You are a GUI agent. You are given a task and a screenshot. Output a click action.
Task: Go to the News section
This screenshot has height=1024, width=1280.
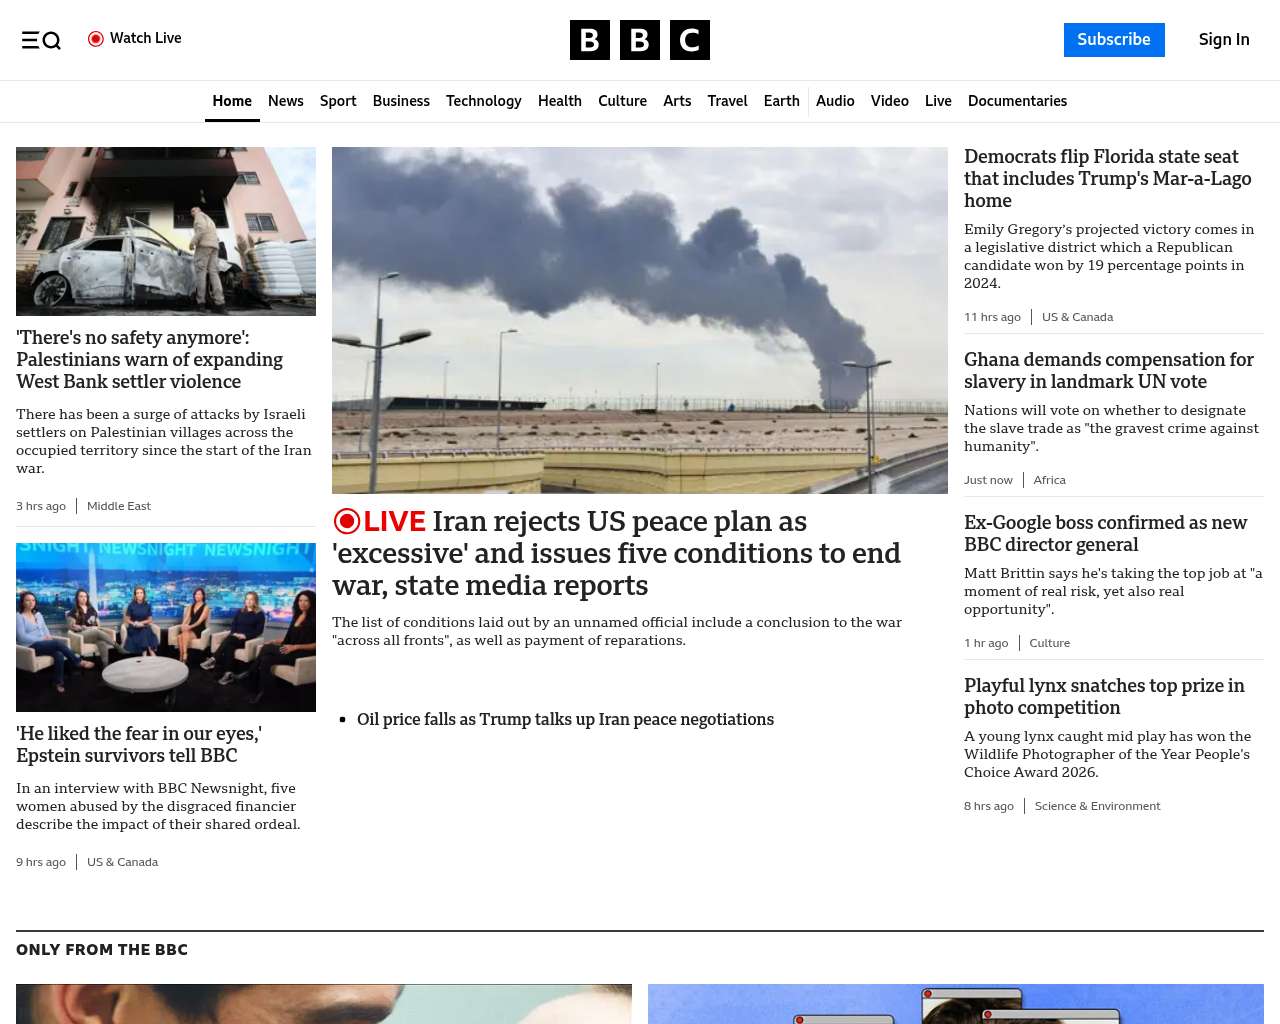tap(286, 101)
